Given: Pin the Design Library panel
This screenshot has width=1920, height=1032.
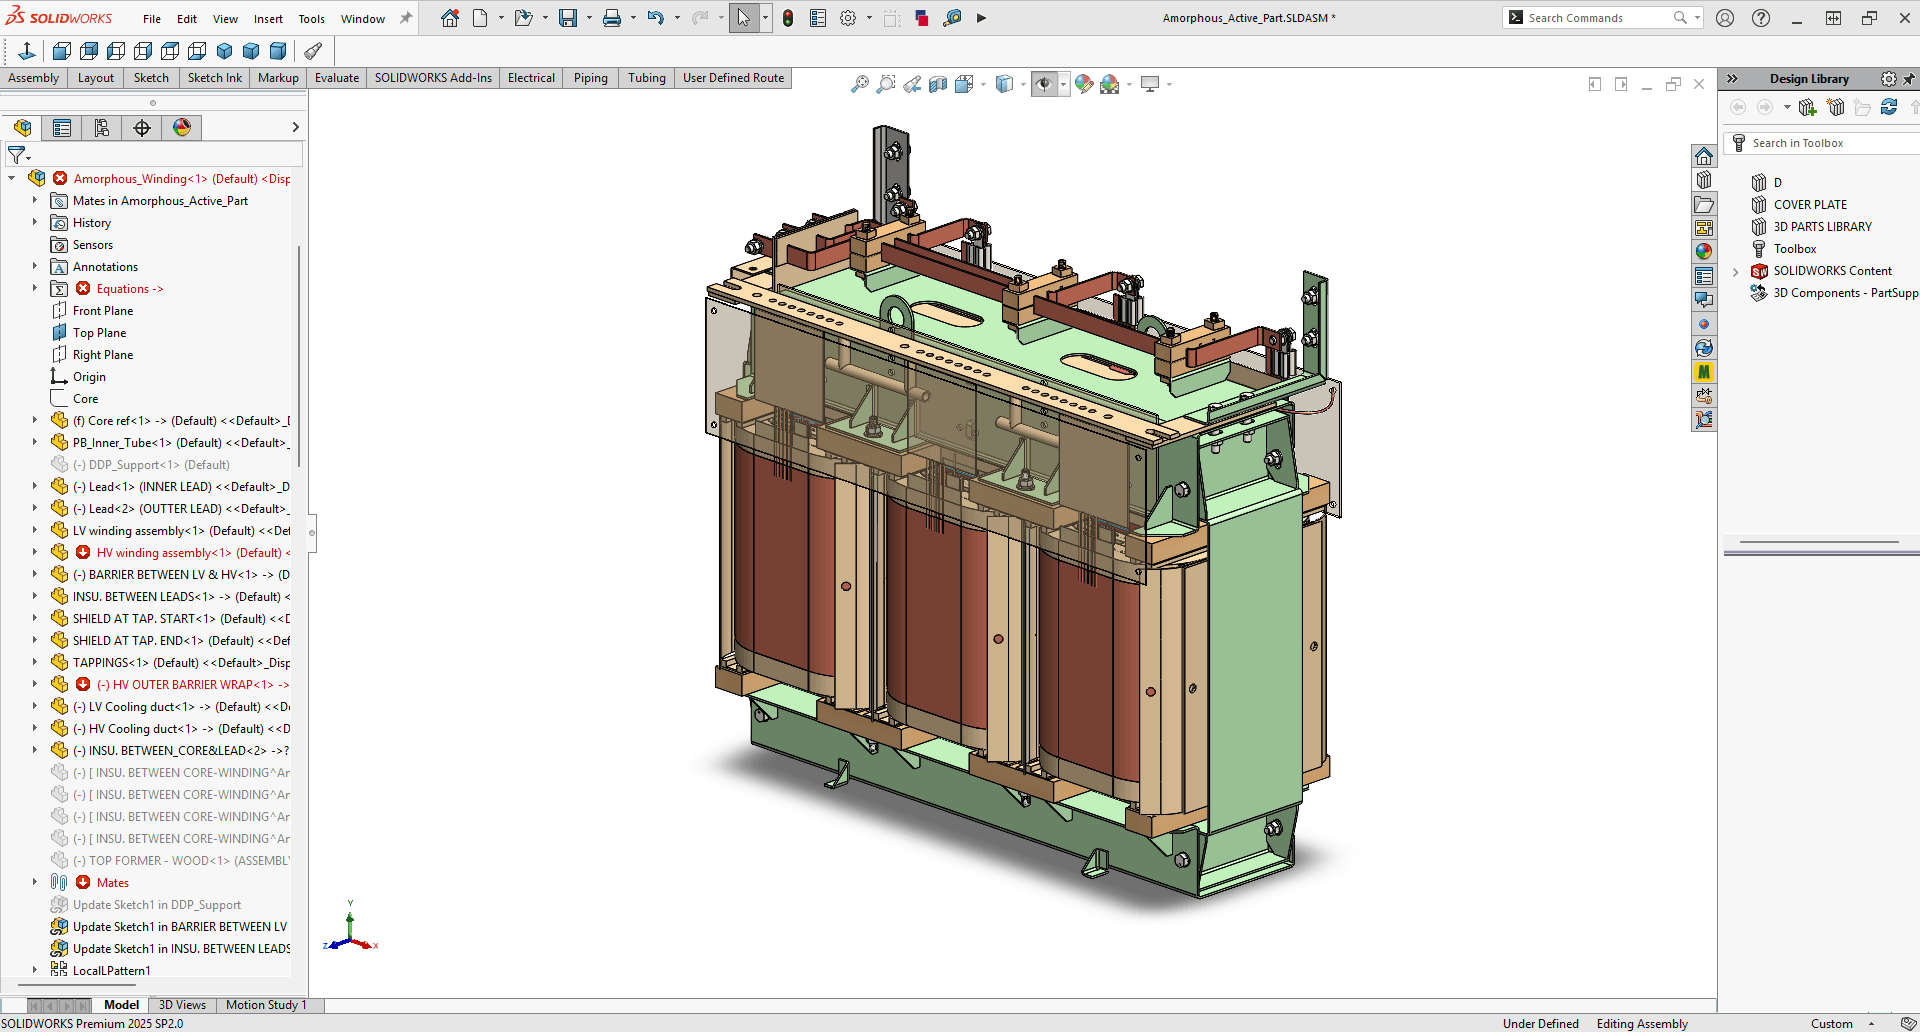Looking at the screenshot, I should point(1911,78).
